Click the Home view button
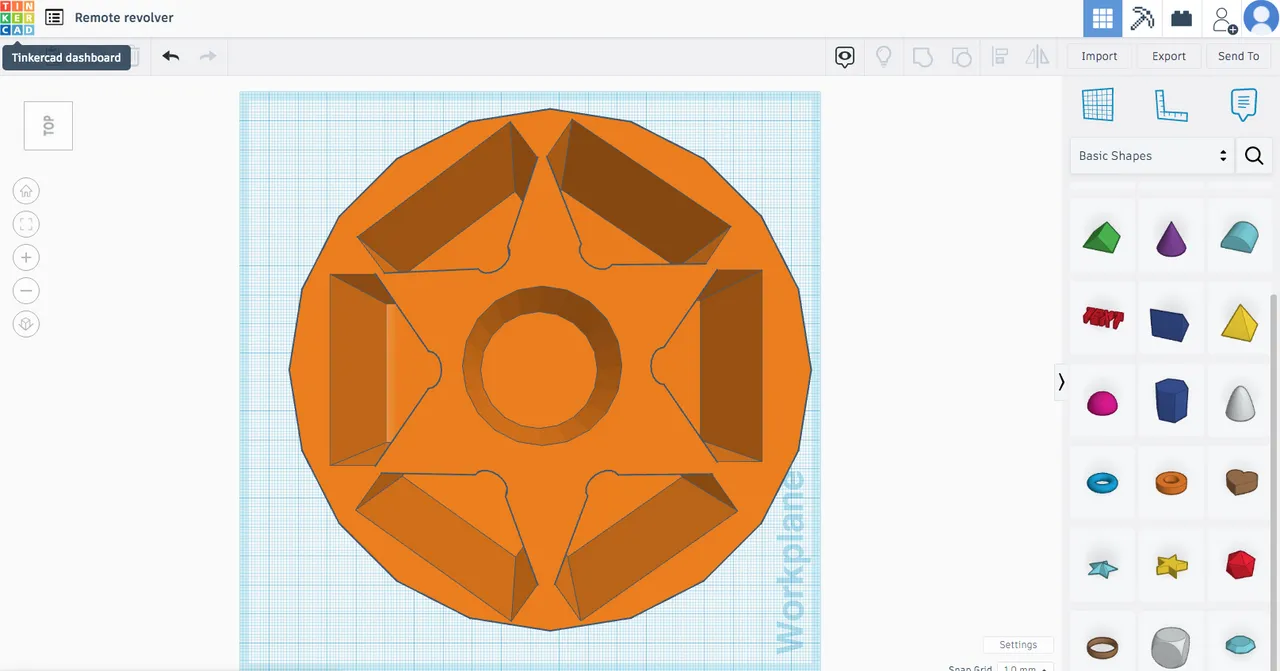The width and height of the screenshot is (1280, 671). click(26, 190)
